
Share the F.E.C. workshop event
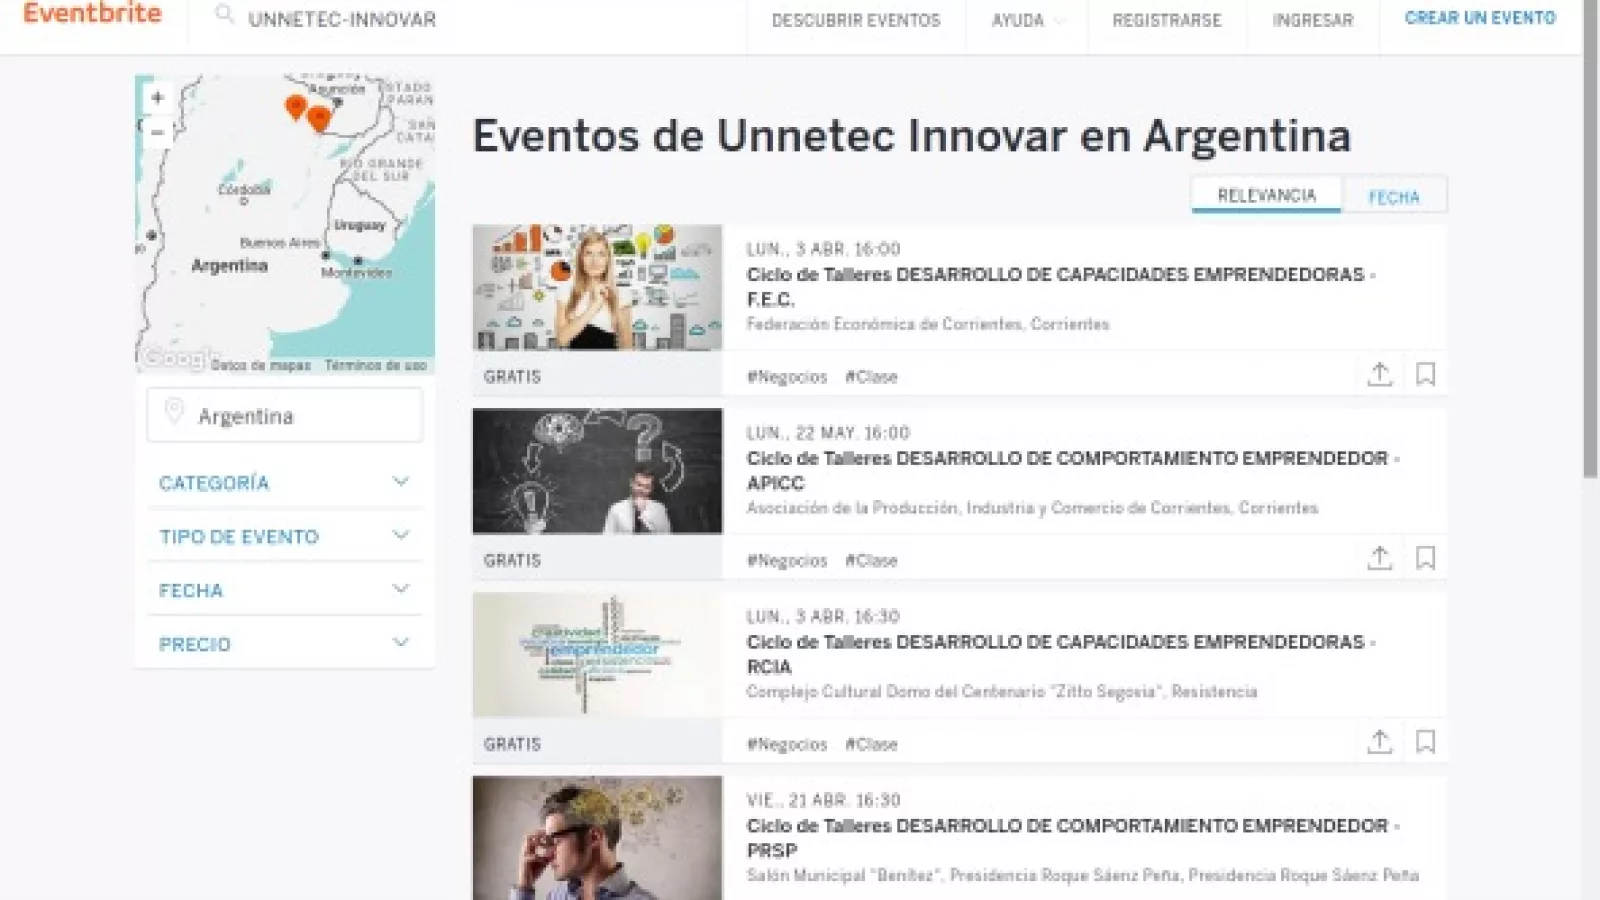coord(1379,375)
